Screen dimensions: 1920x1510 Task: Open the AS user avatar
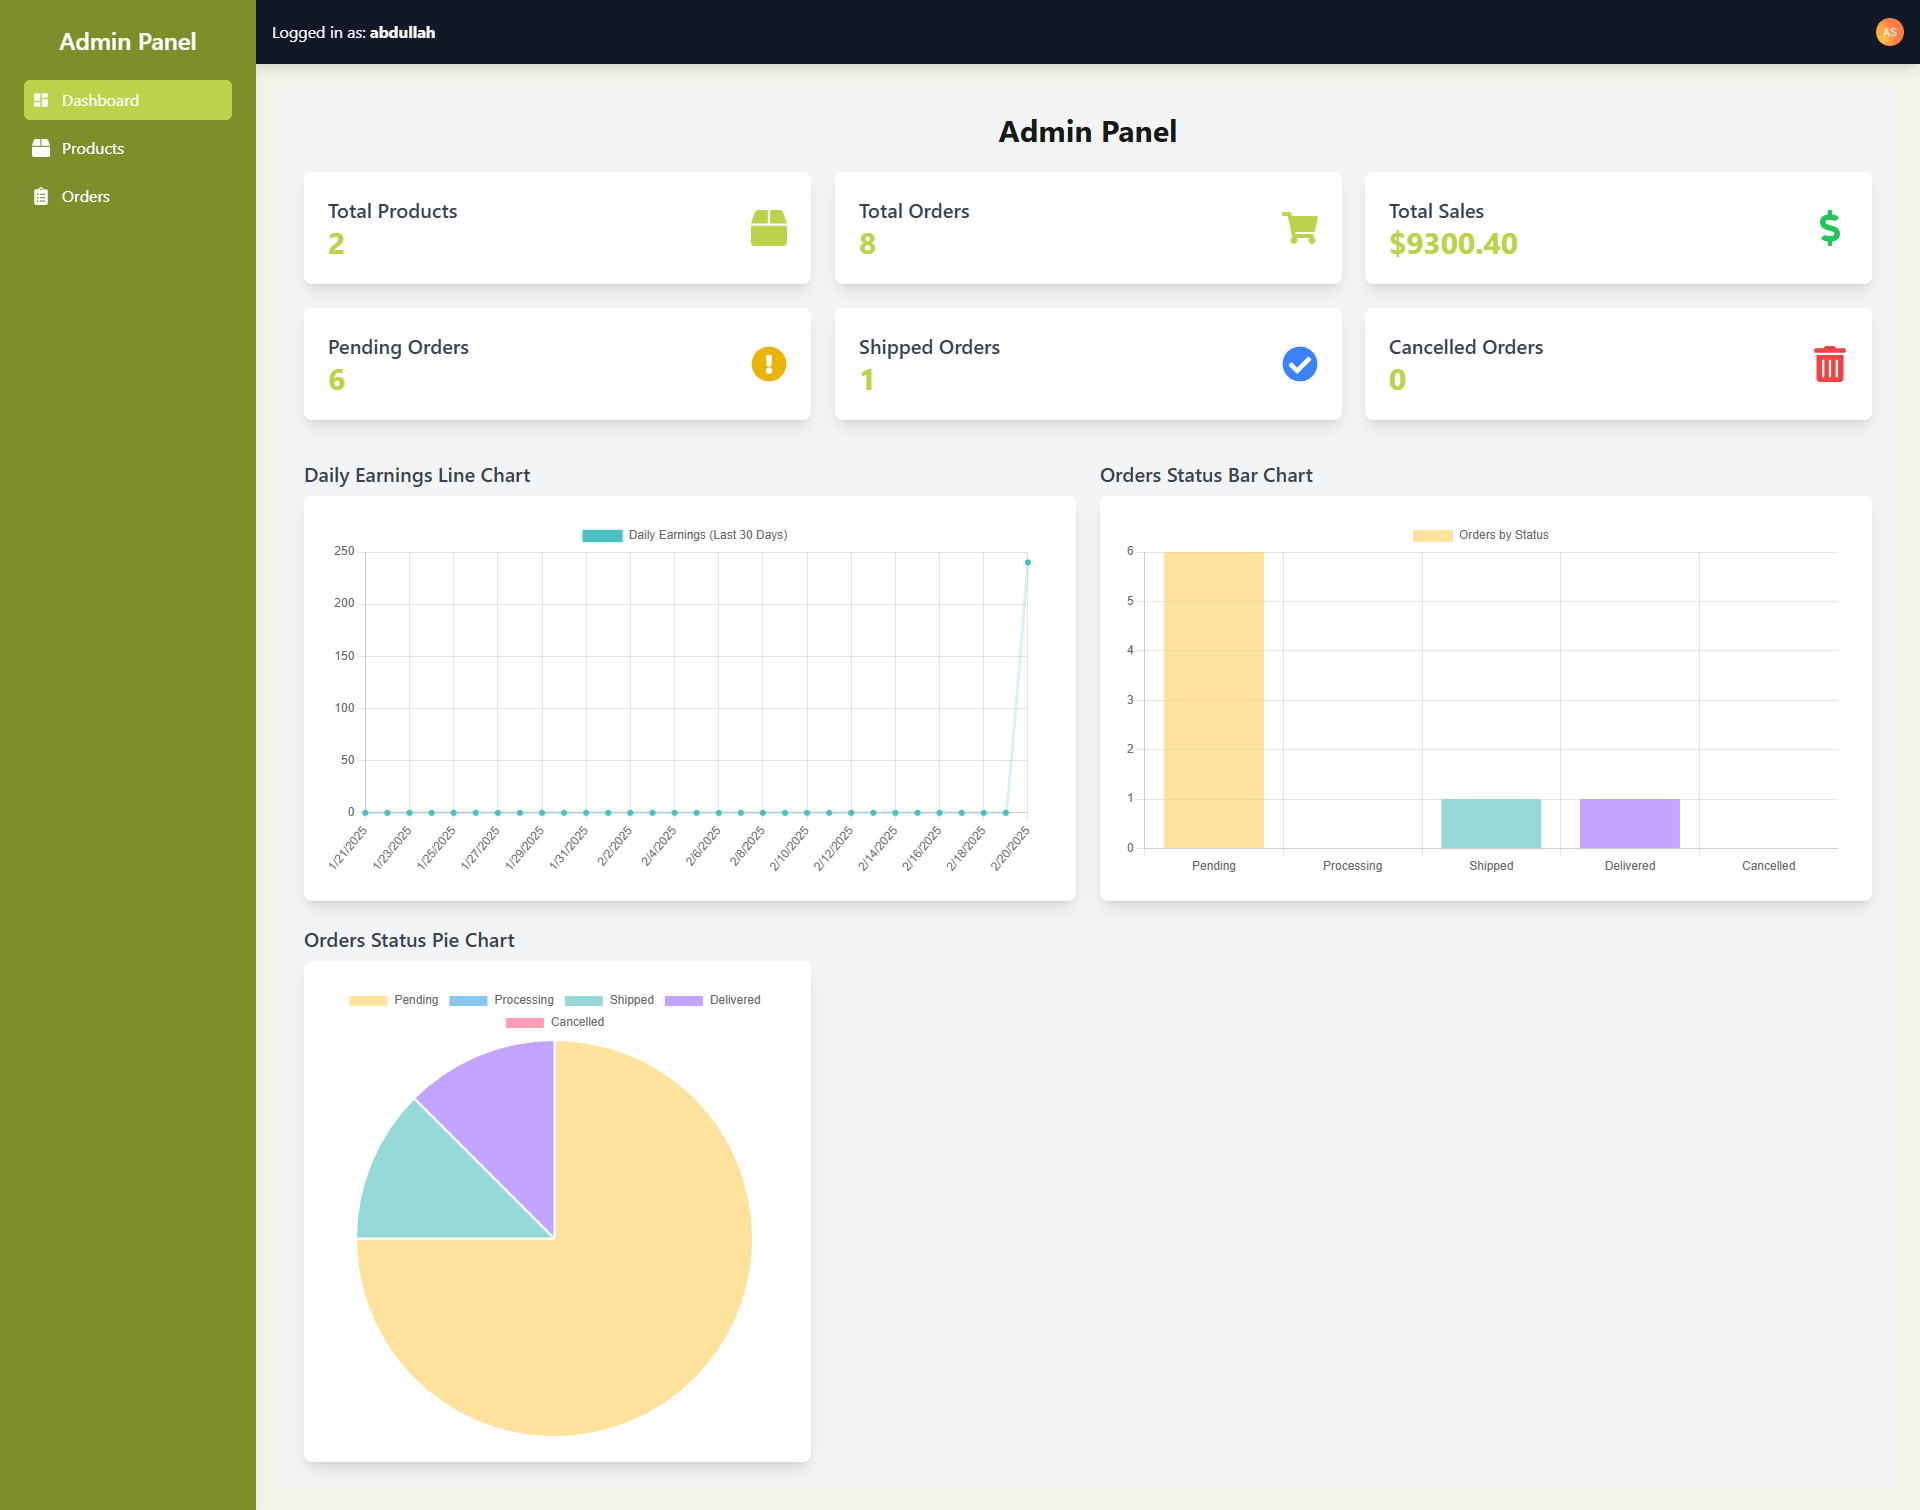click(x=1889, y=32)
